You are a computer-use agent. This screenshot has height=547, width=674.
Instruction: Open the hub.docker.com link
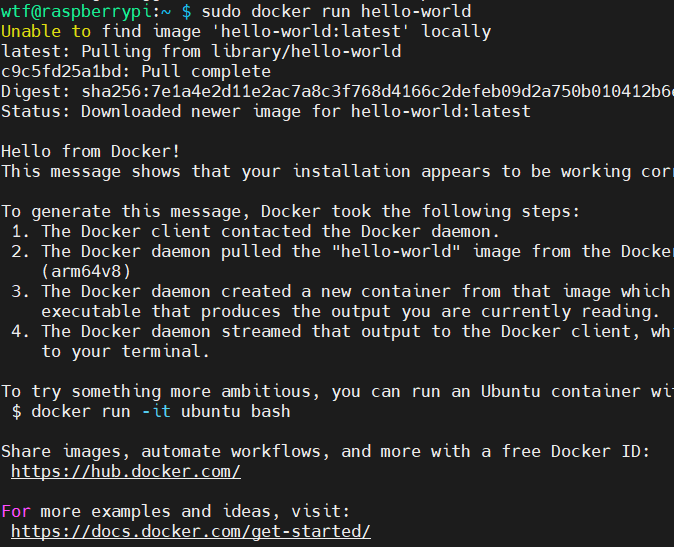click(126, 471)
